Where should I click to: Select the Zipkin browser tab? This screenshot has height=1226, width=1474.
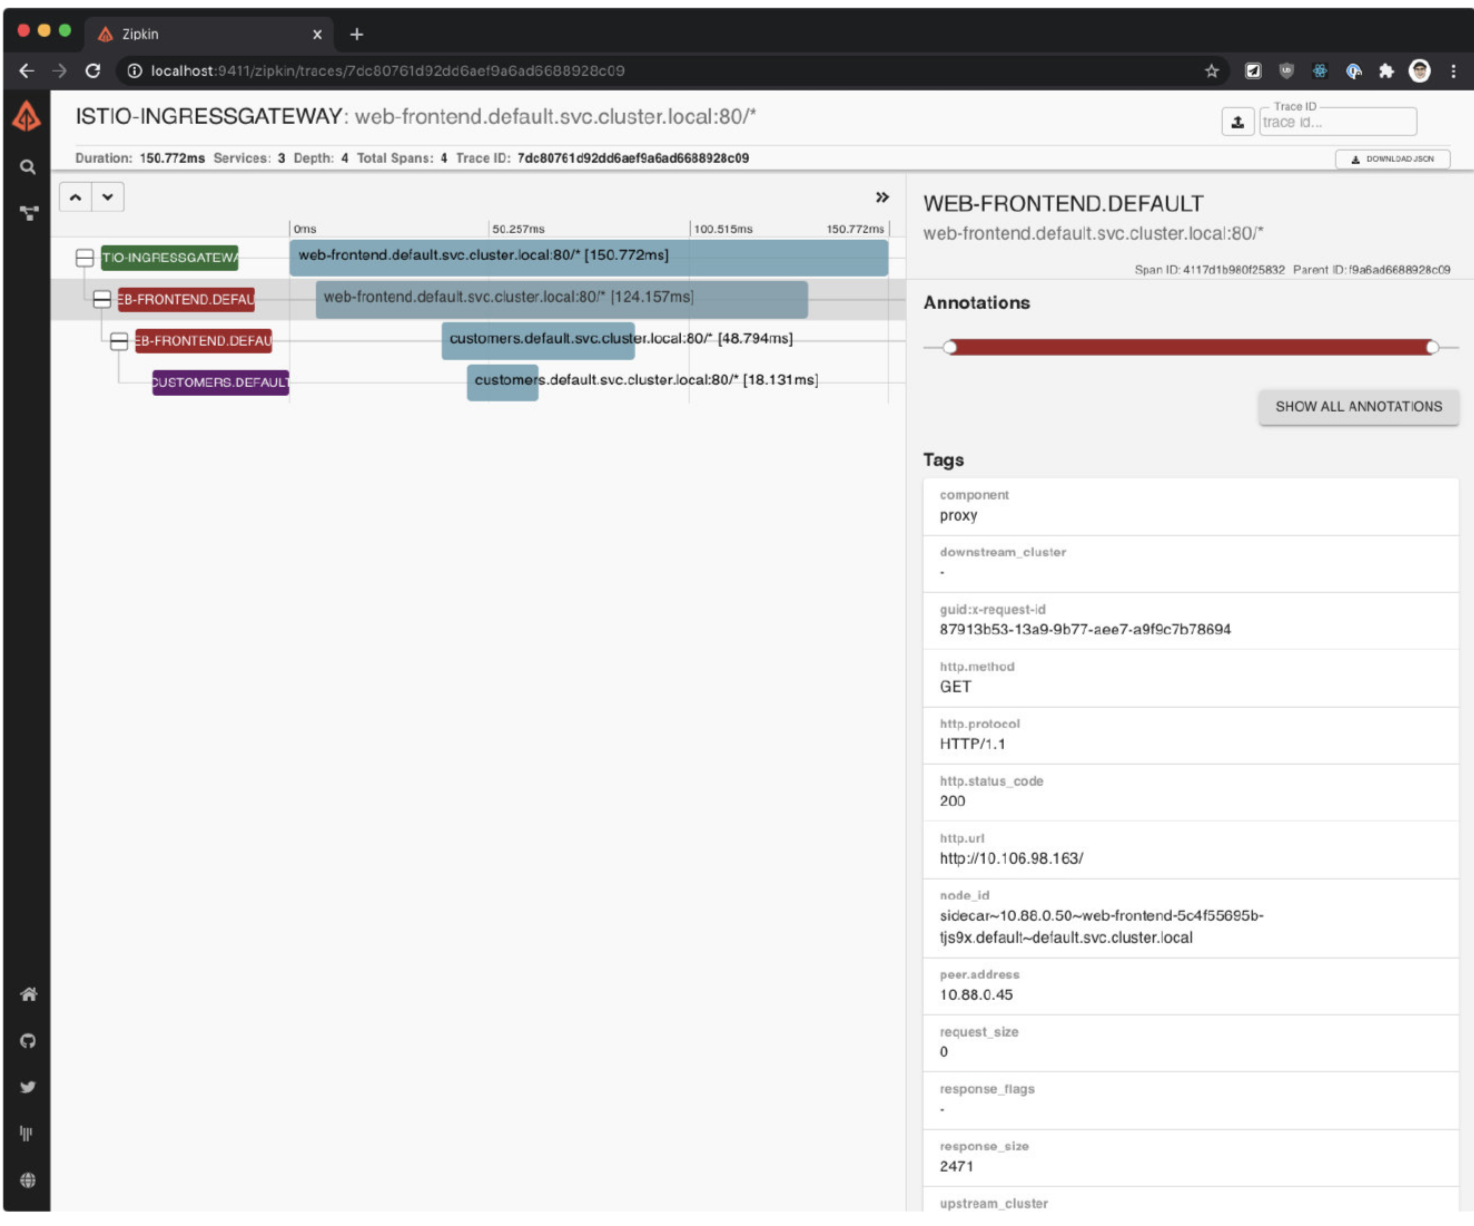(210, 34)
